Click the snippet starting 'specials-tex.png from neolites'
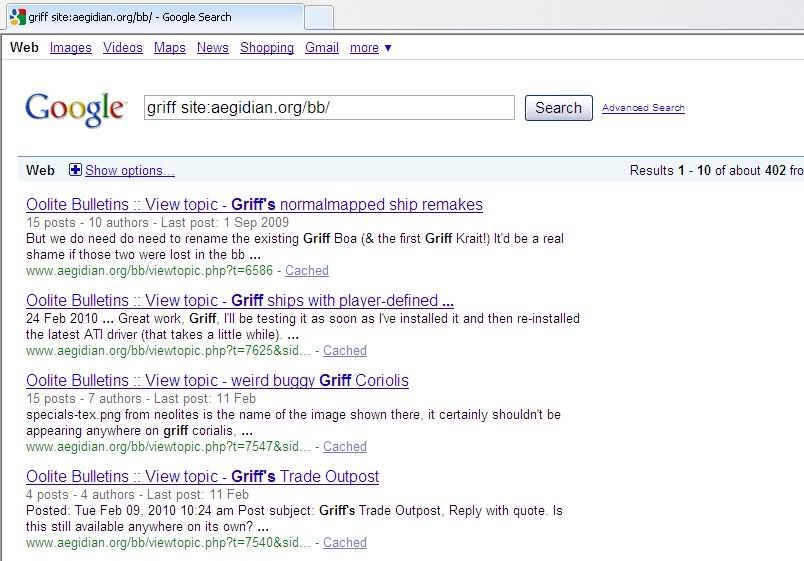 [293, 423]
